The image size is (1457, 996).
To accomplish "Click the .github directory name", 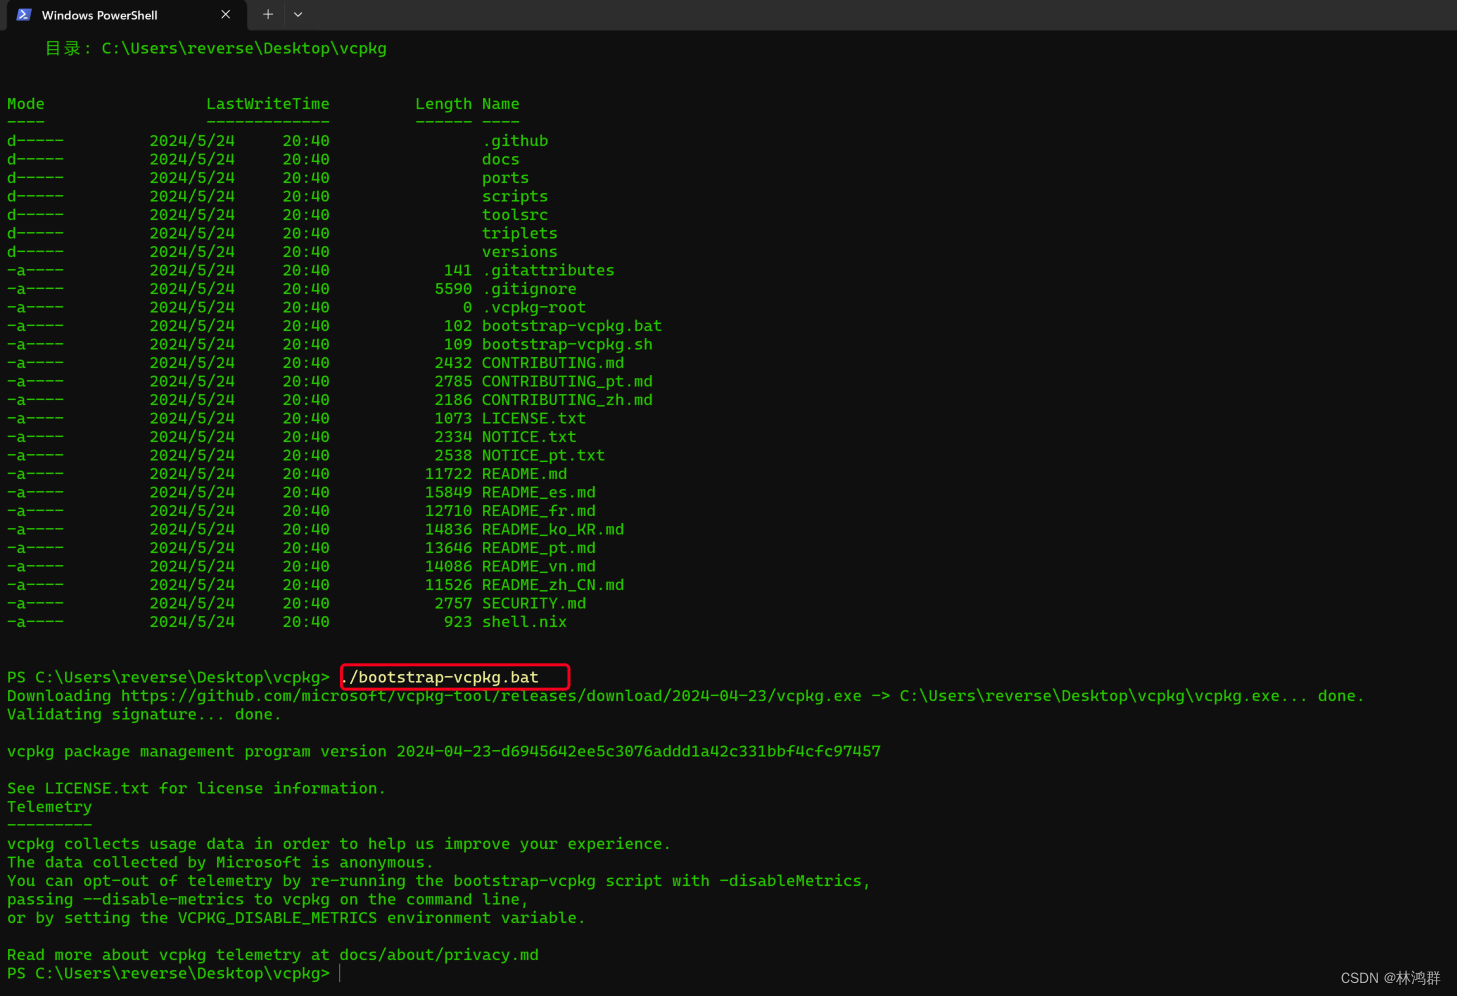I will 515,141.
